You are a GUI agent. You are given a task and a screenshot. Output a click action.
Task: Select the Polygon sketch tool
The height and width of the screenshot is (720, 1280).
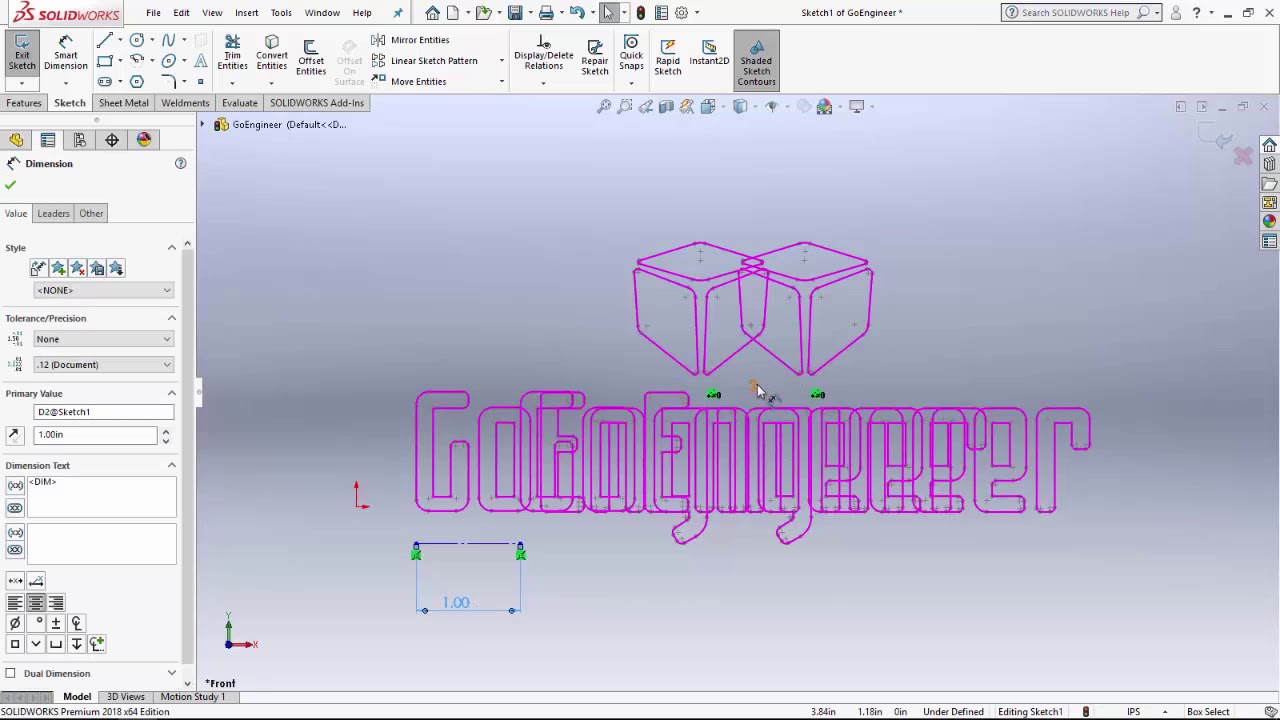[137, 82]
